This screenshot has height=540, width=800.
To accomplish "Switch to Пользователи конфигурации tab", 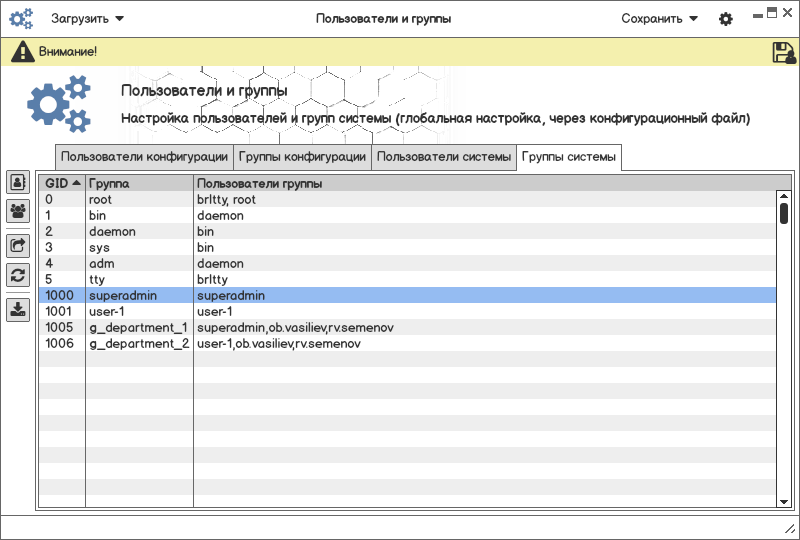I will coord(145,157).
